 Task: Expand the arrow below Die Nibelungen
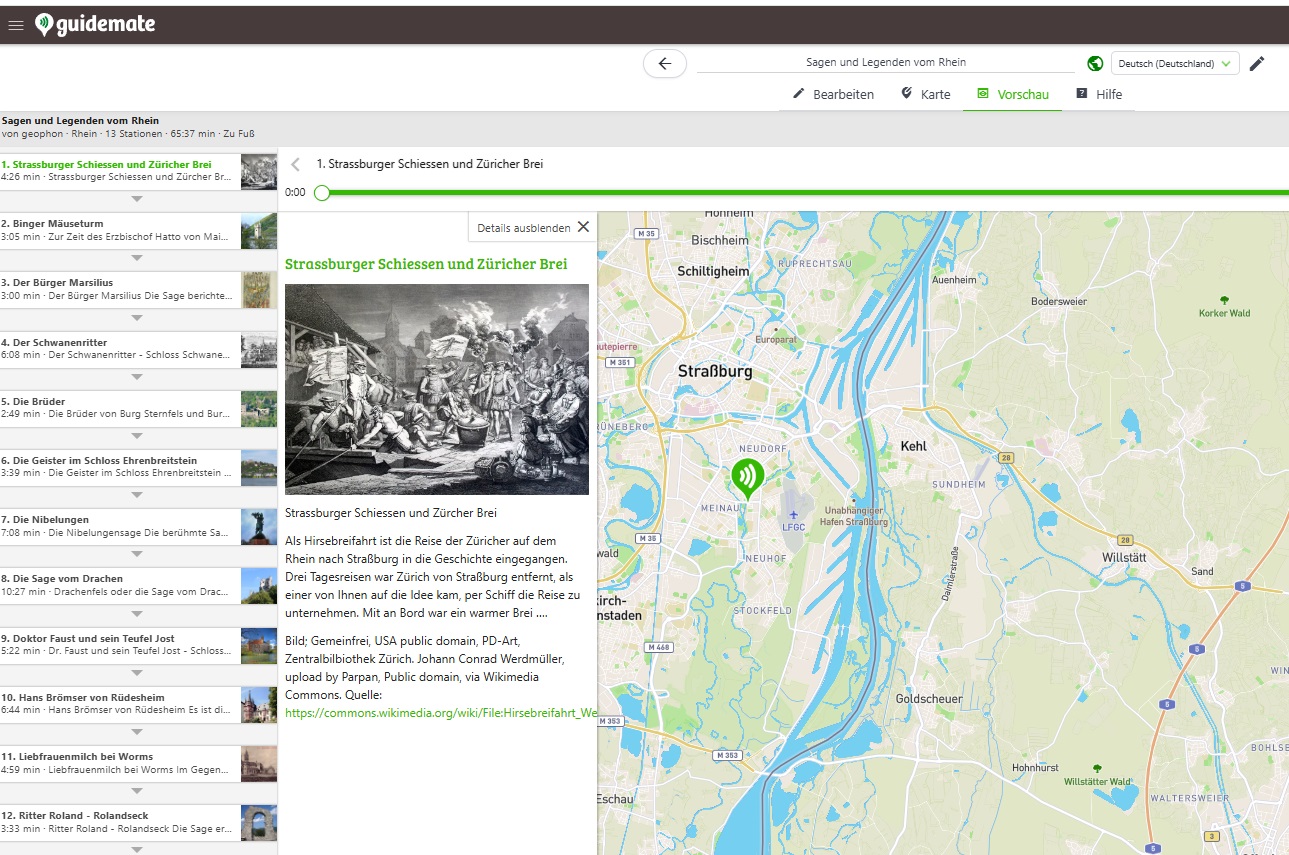(x=138, y=554)
